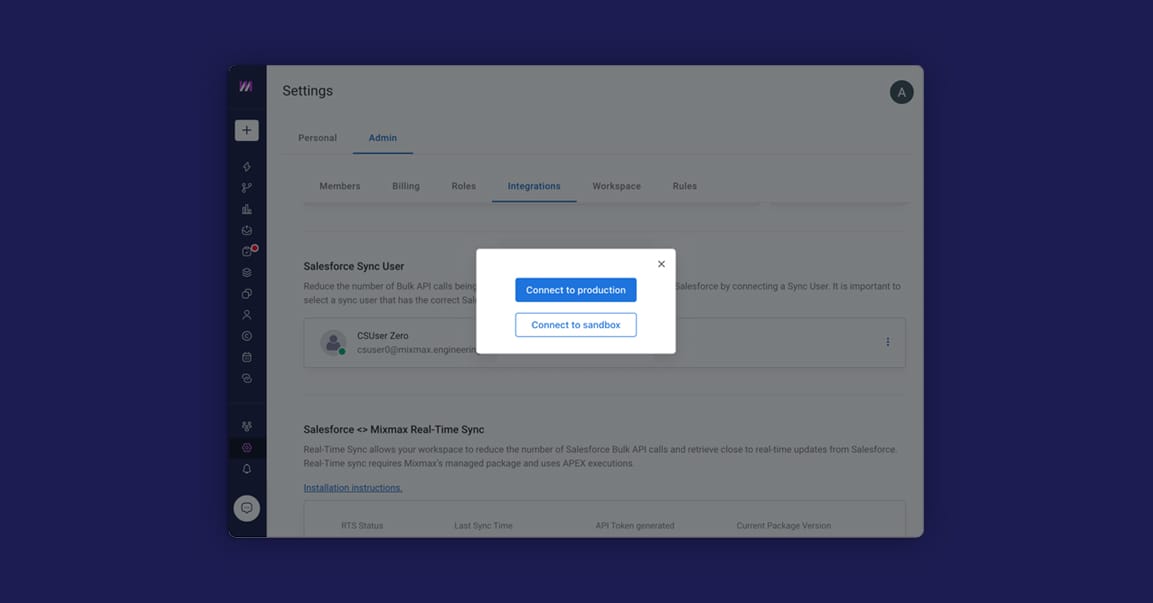The height and width of the screenshot is (603, 1153).
Task: Click the plus compose button in the sidebar
Action: (246, 130)
